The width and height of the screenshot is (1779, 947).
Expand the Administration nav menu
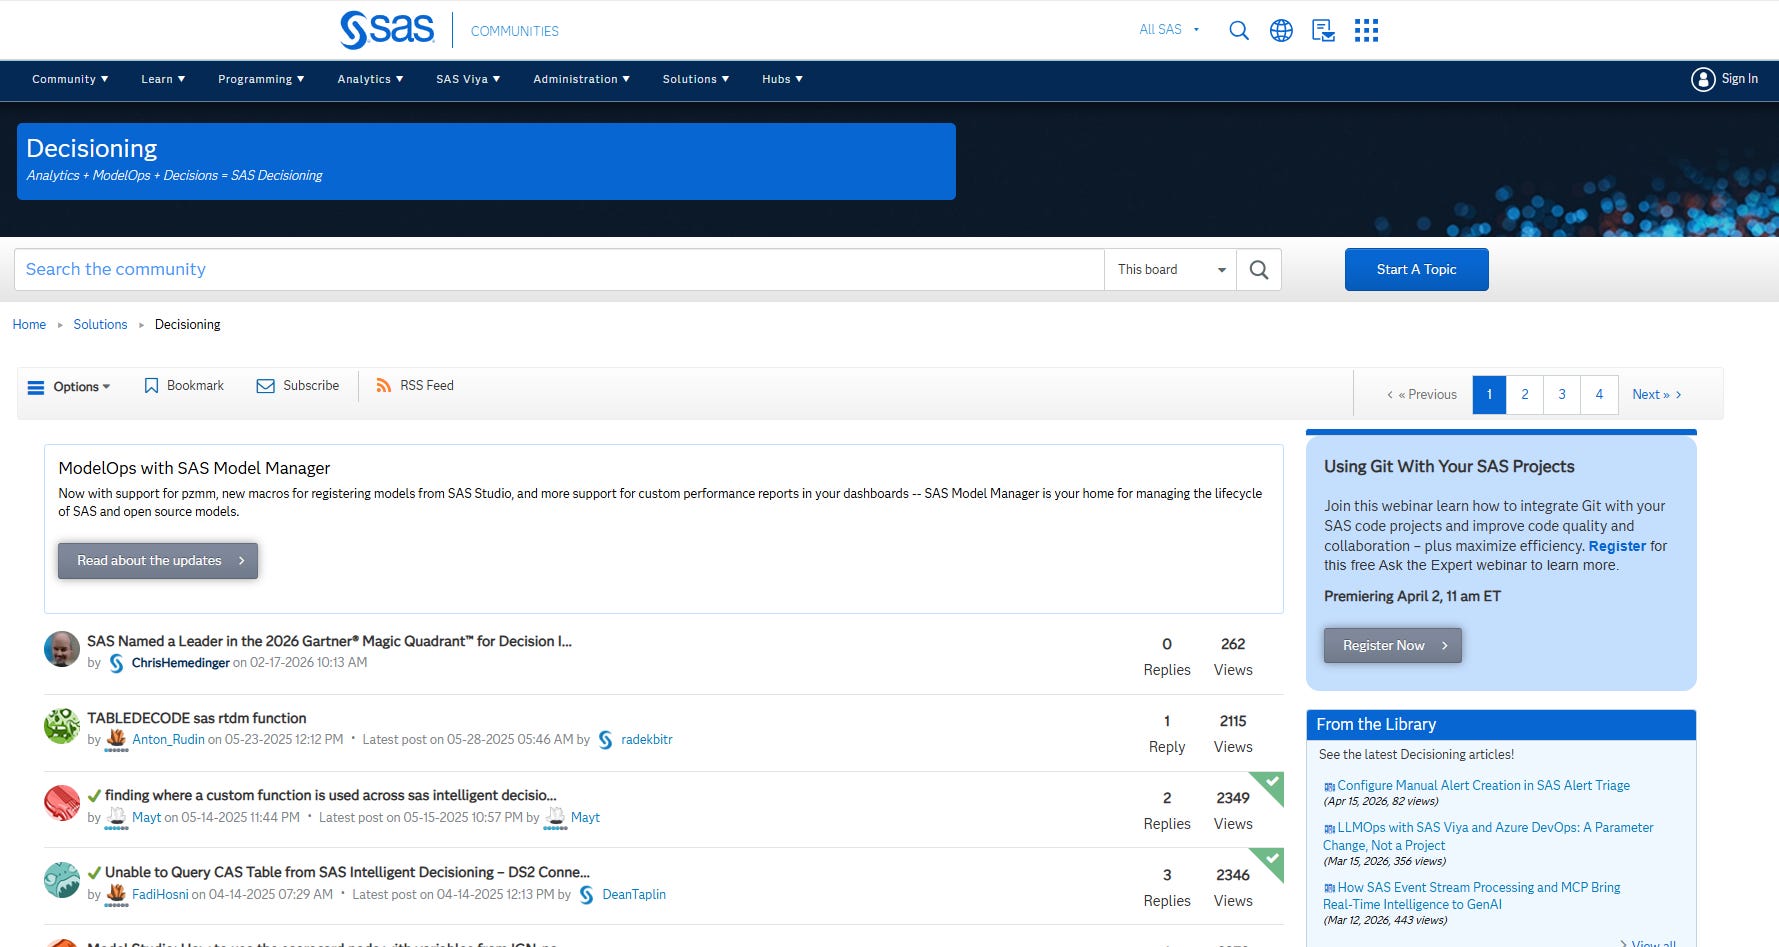click(581, 80)
